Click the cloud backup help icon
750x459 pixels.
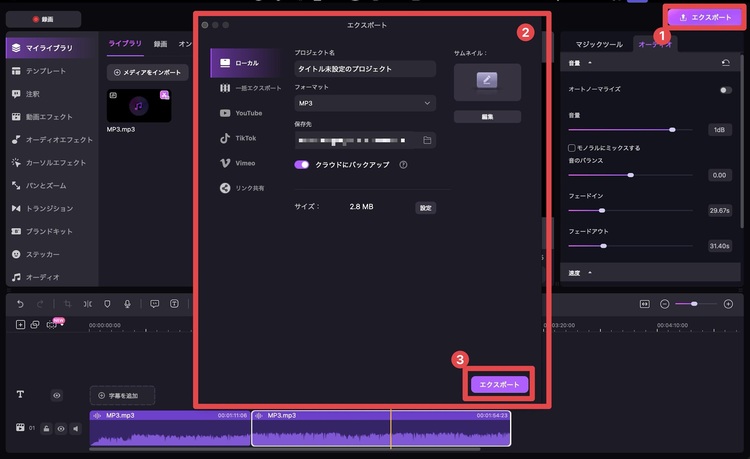(x=403, y=164)
